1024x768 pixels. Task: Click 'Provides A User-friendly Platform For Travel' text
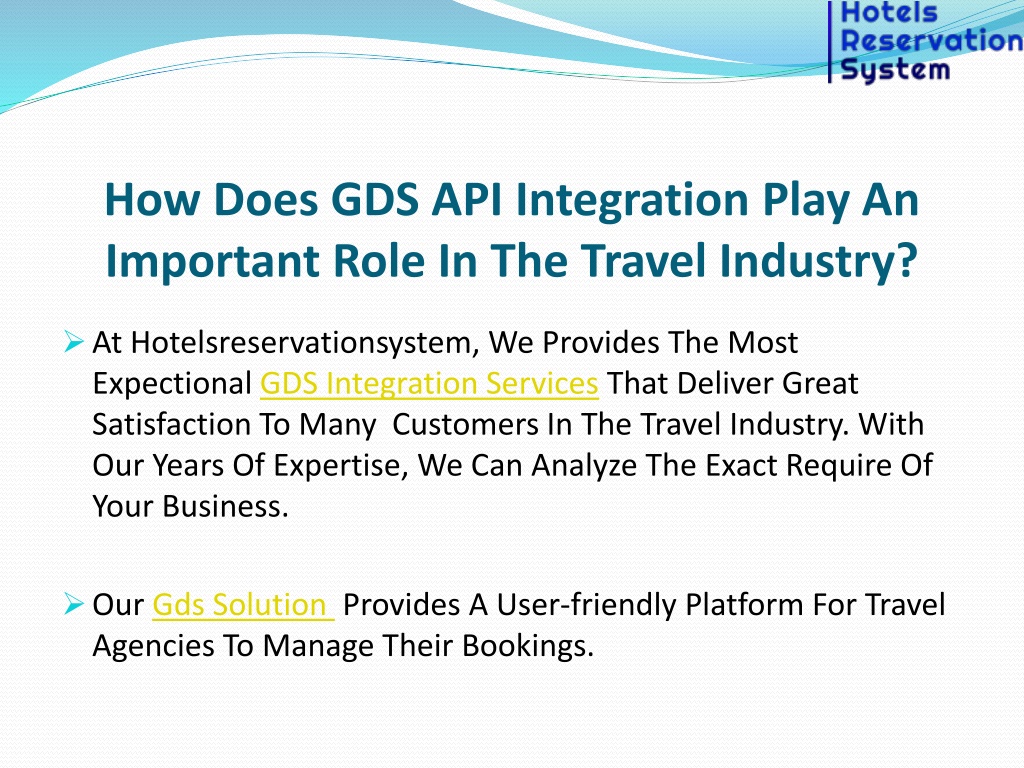[x=644, y=605]
